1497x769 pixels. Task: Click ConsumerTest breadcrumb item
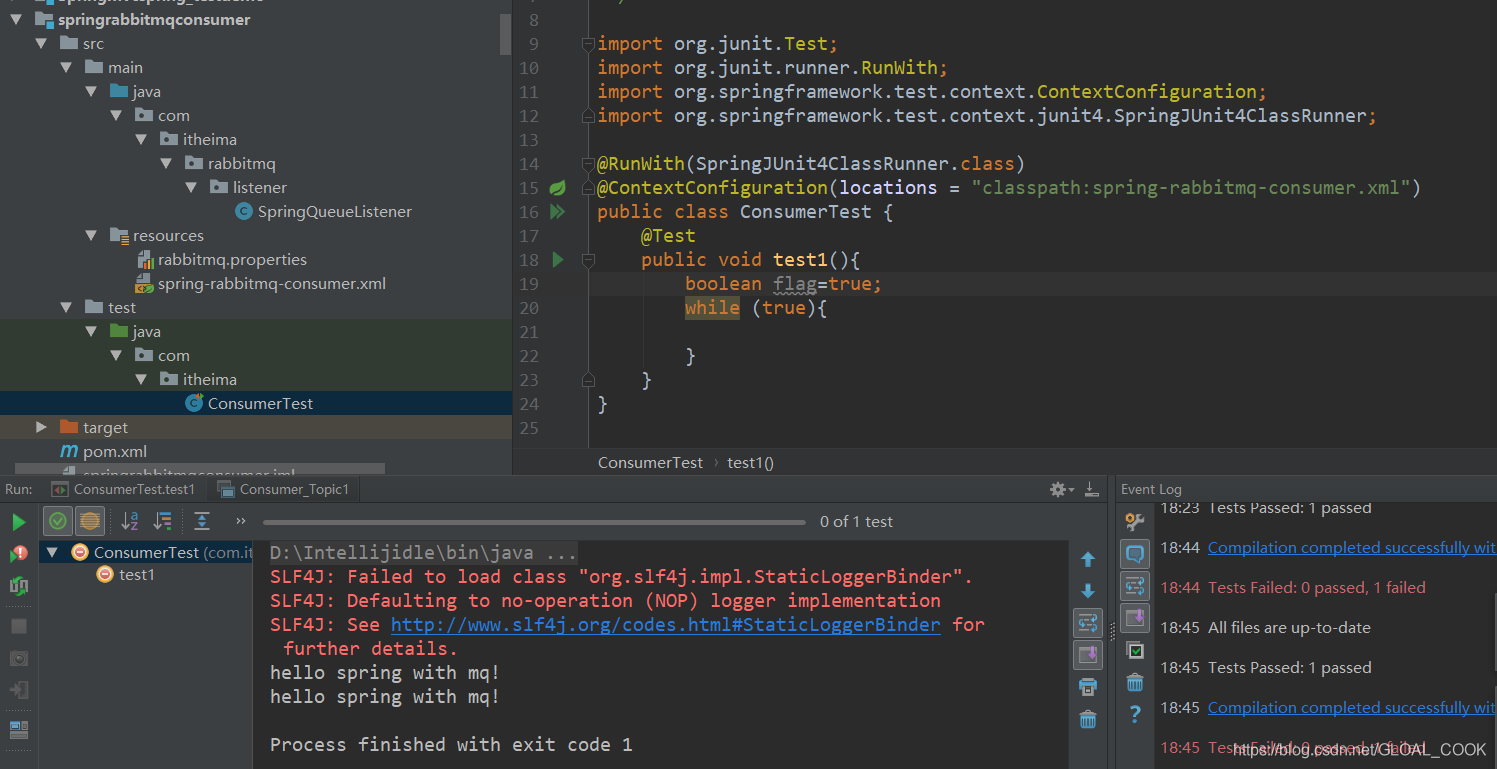[x=650, y=462]
